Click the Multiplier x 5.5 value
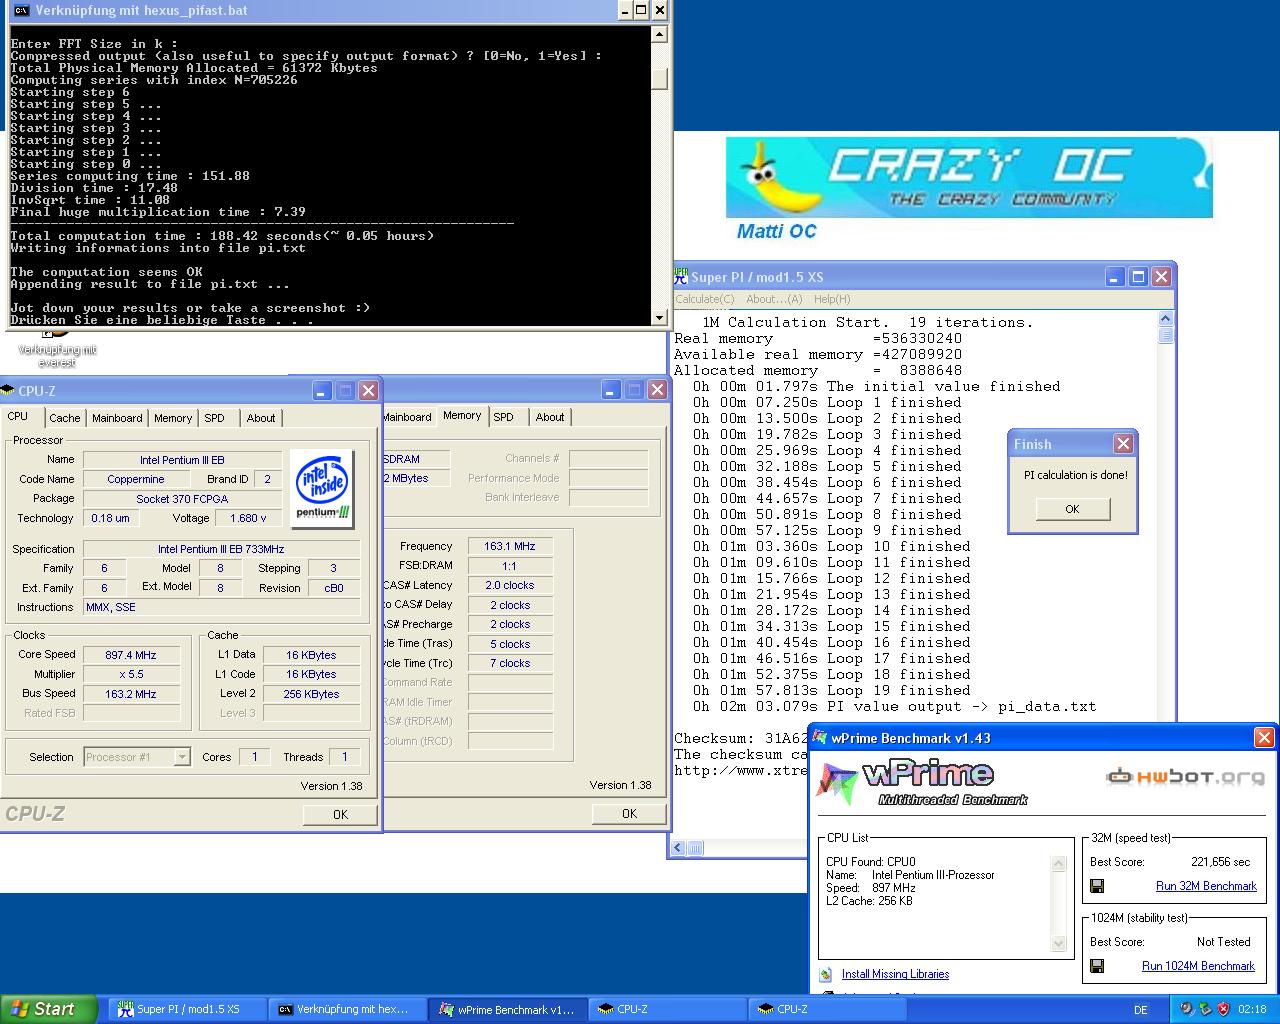1280x1024 pixels. 131,674
